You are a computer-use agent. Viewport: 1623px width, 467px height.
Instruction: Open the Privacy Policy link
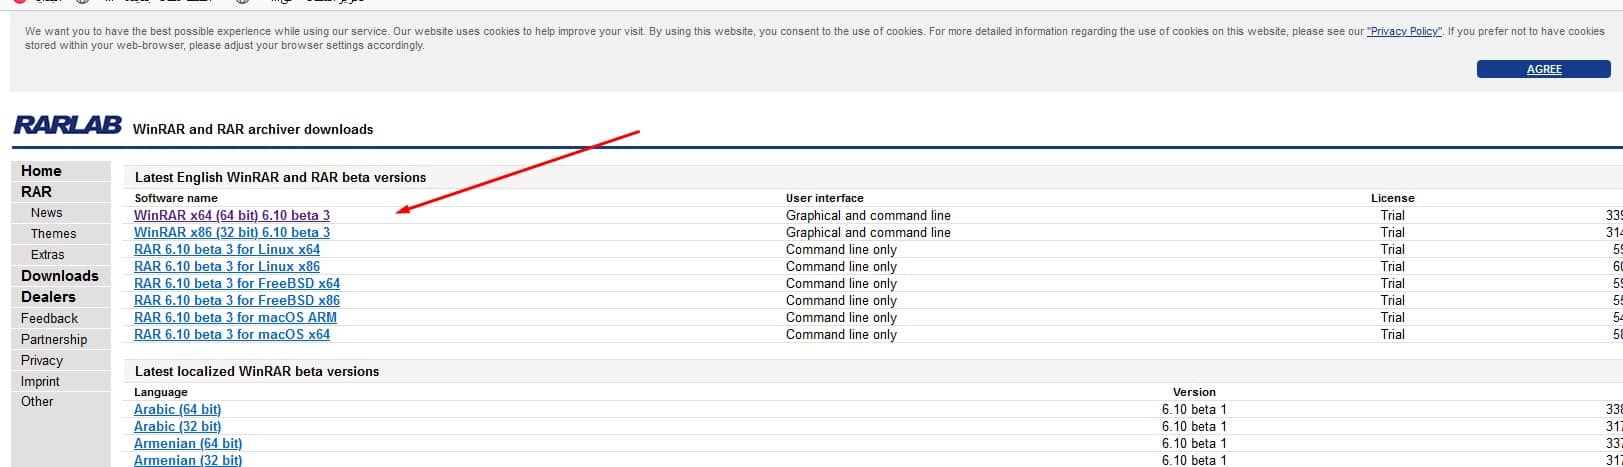point(1404,32)
